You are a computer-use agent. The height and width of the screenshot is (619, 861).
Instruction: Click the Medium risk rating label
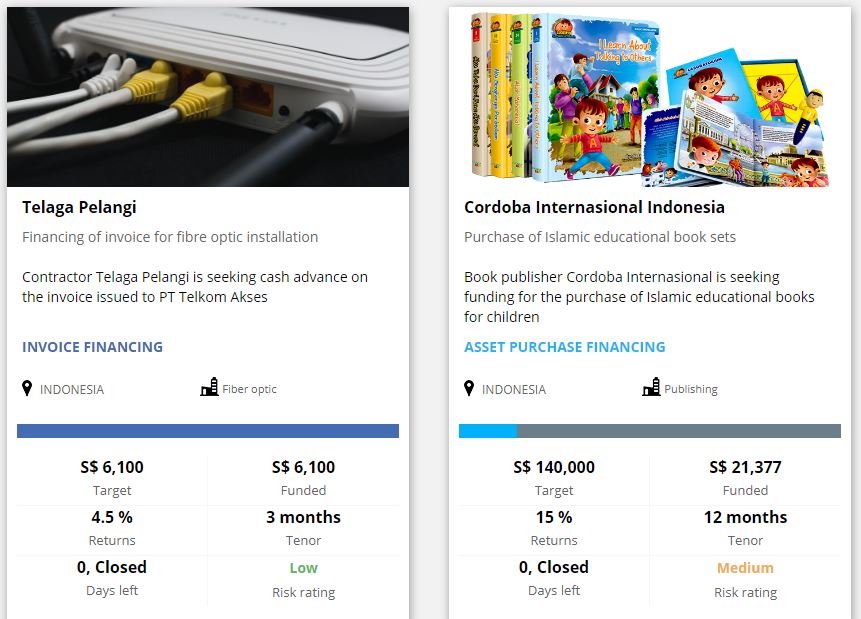coord(745,568)
